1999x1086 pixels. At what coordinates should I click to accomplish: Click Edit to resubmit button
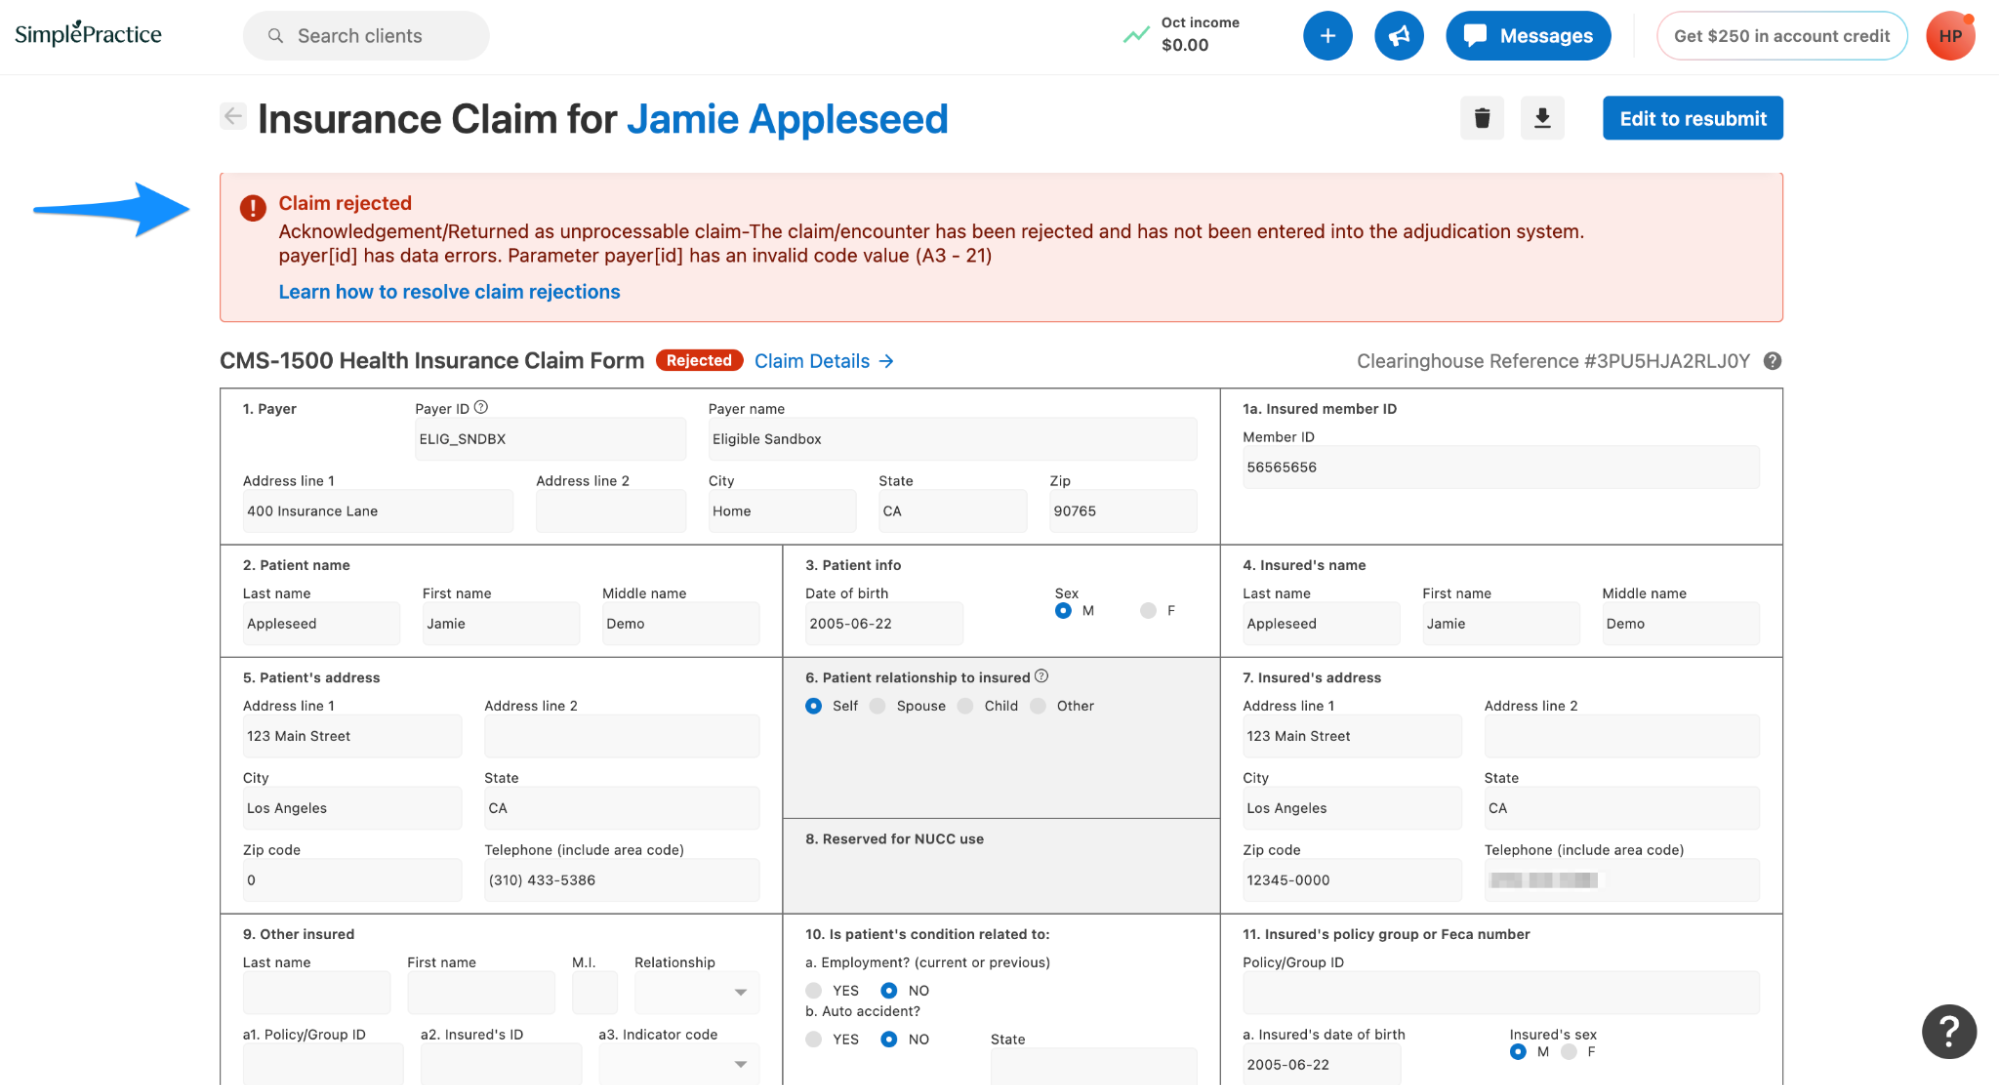(x=1692, y=118)
